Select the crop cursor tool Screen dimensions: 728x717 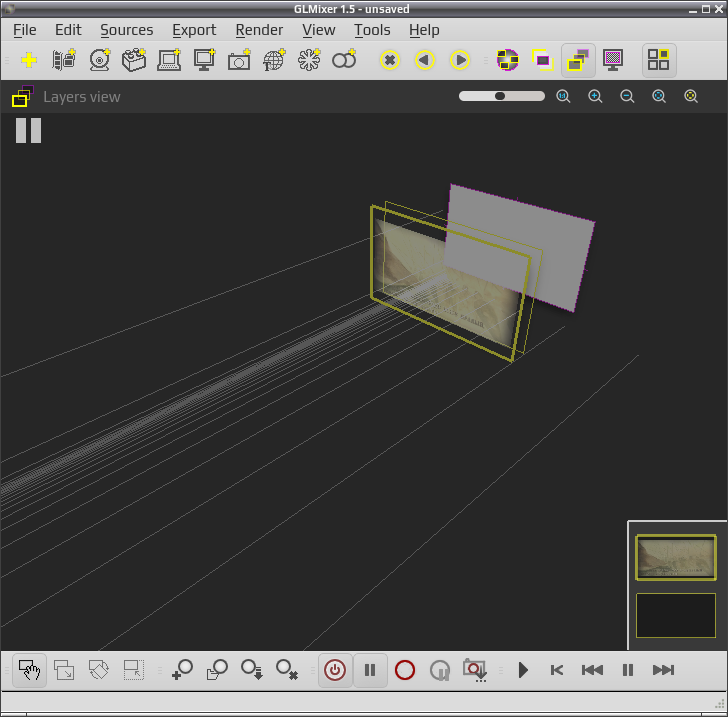coord(134,670)
